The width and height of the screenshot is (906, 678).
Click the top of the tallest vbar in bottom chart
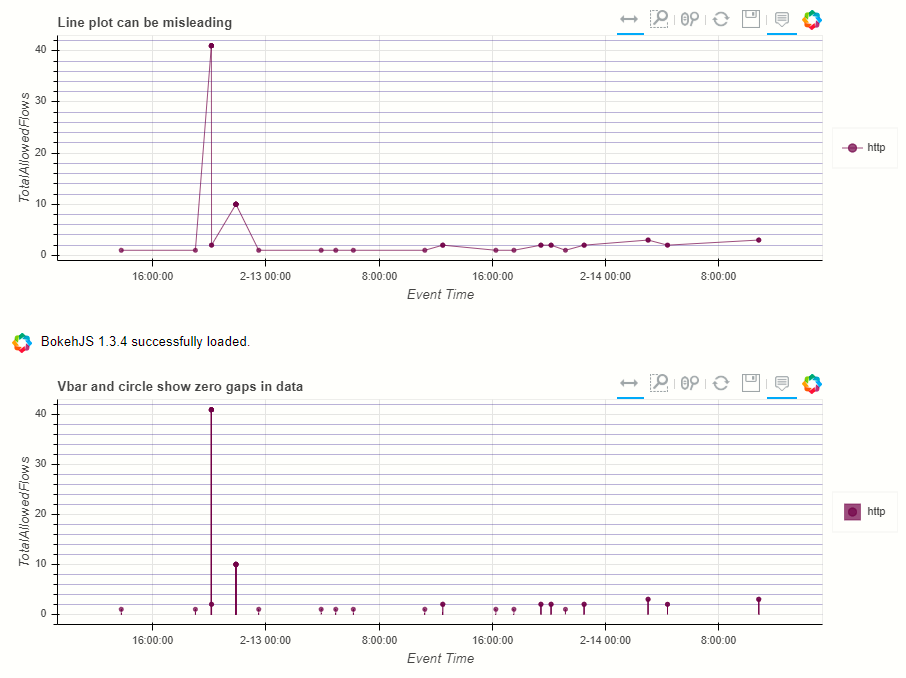(x=211, y=410)
